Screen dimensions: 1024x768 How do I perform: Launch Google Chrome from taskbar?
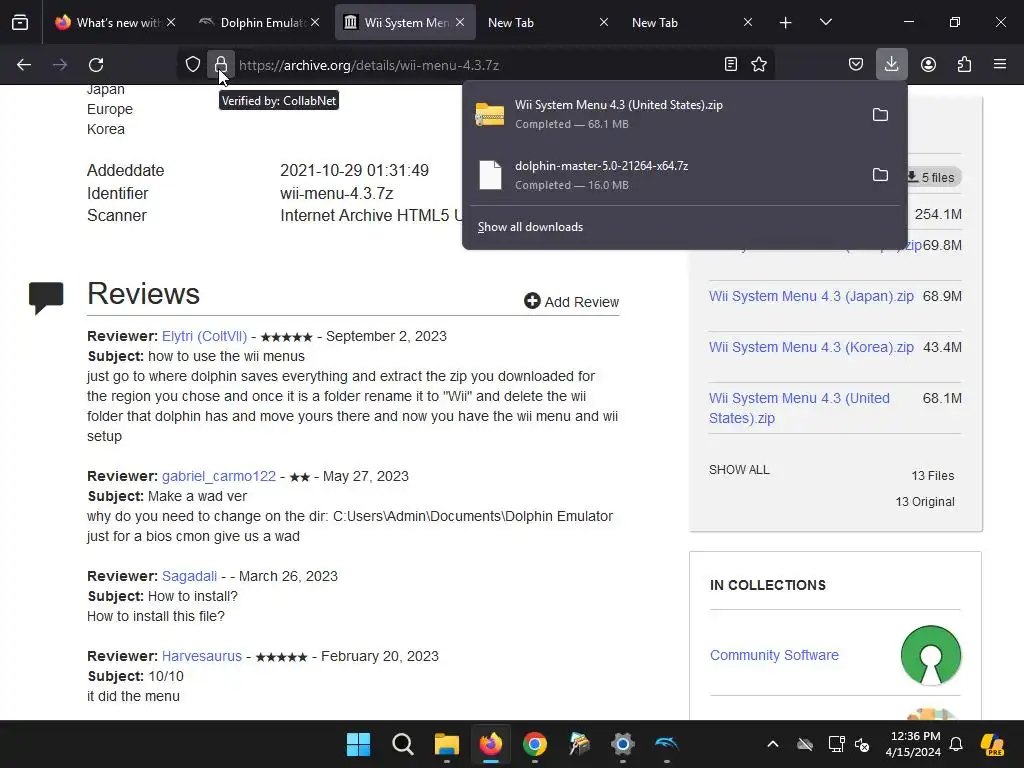coord(535,744)
